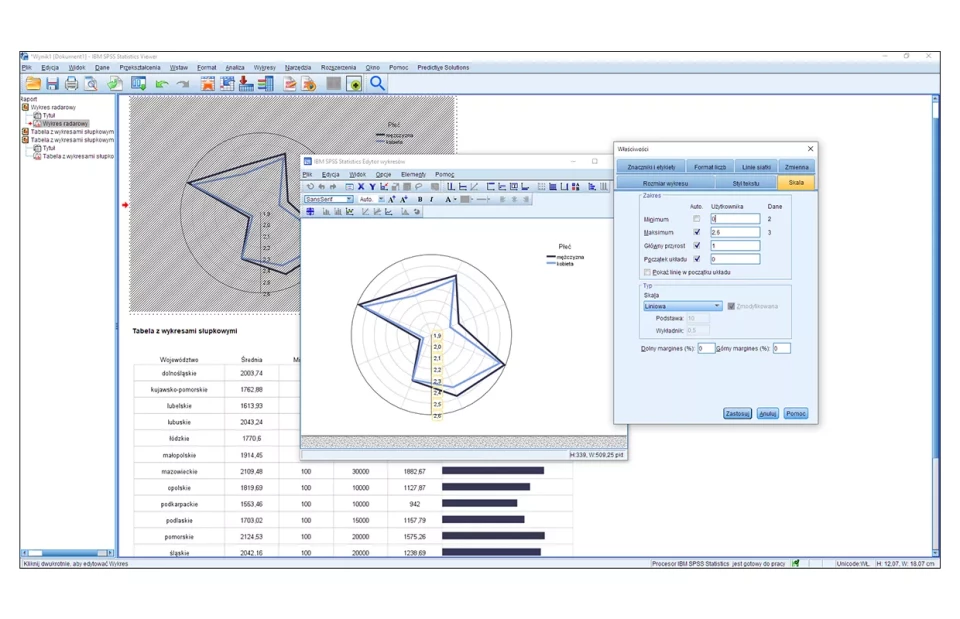Toggle Italic in chart editor toolbar

431,199
